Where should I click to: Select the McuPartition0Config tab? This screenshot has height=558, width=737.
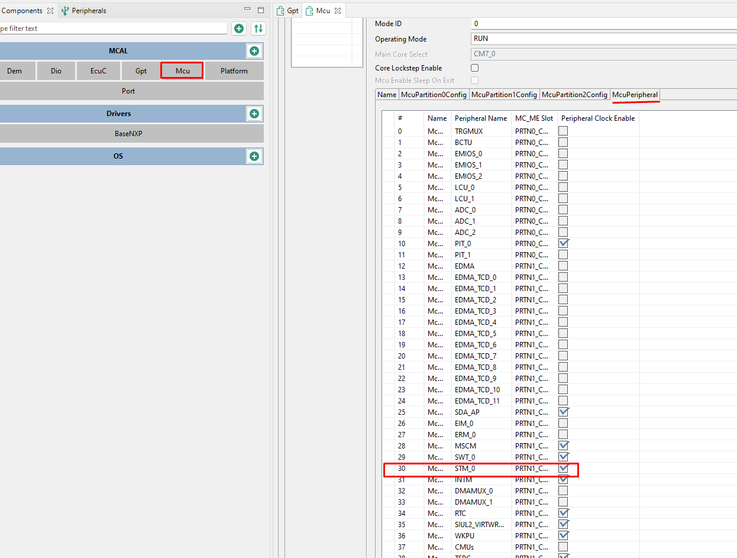(433, 94)
